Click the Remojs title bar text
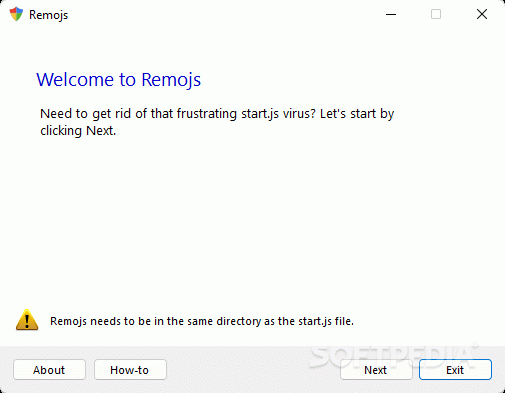505x393 pixels. (49, 15)
